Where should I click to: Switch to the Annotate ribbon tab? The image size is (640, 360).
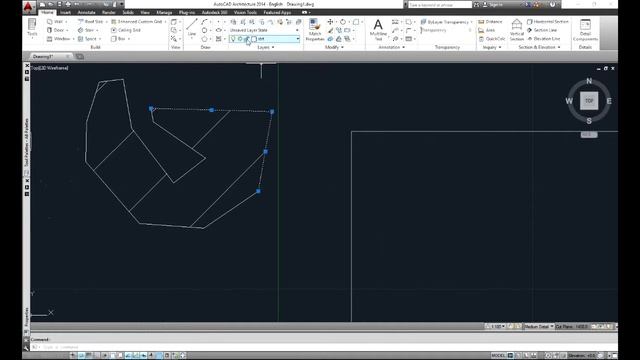[87, 13]
